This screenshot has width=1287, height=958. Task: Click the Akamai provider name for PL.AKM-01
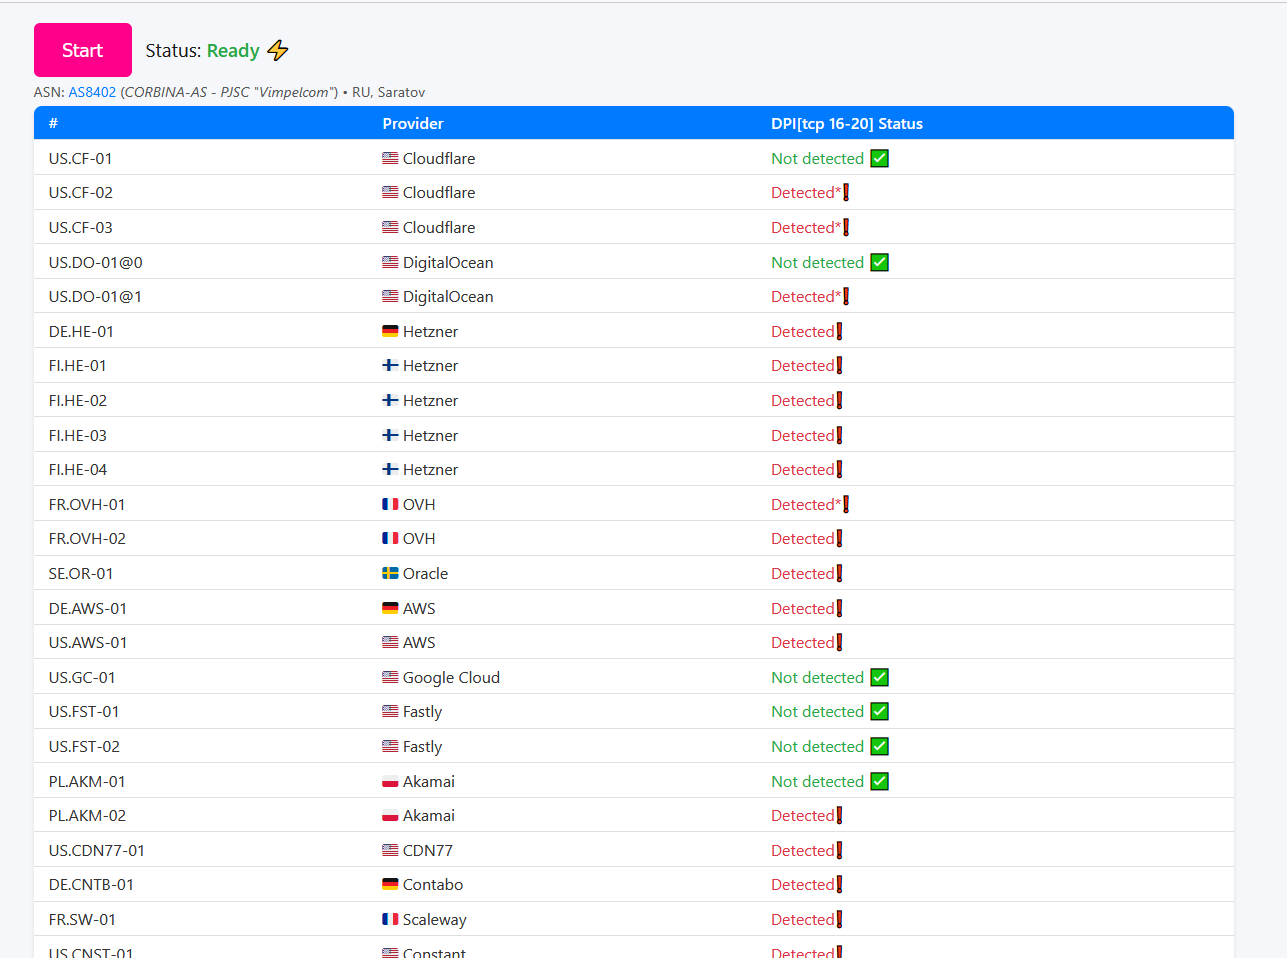click(429, 781)
